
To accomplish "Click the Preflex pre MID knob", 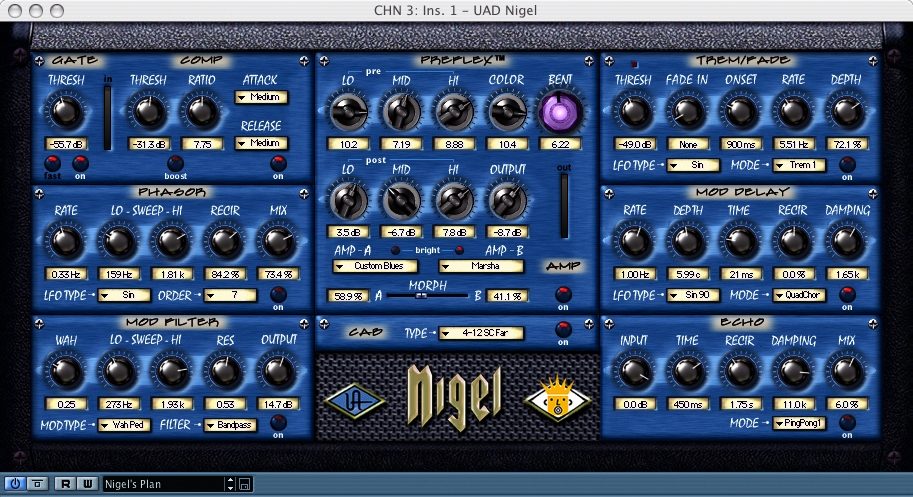I will point(401,112).
